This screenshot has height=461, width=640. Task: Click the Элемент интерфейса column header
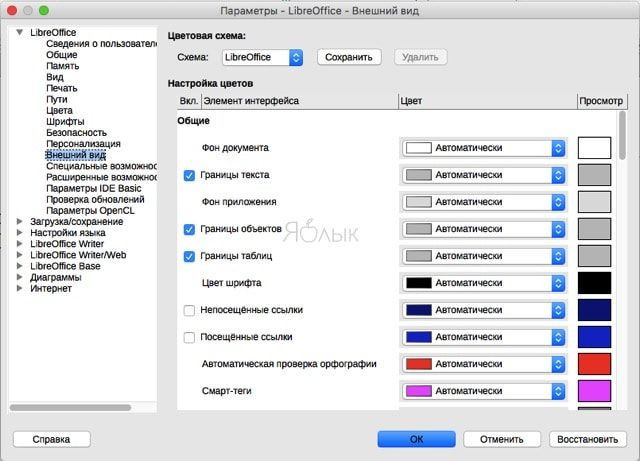(x=300, y=101)
